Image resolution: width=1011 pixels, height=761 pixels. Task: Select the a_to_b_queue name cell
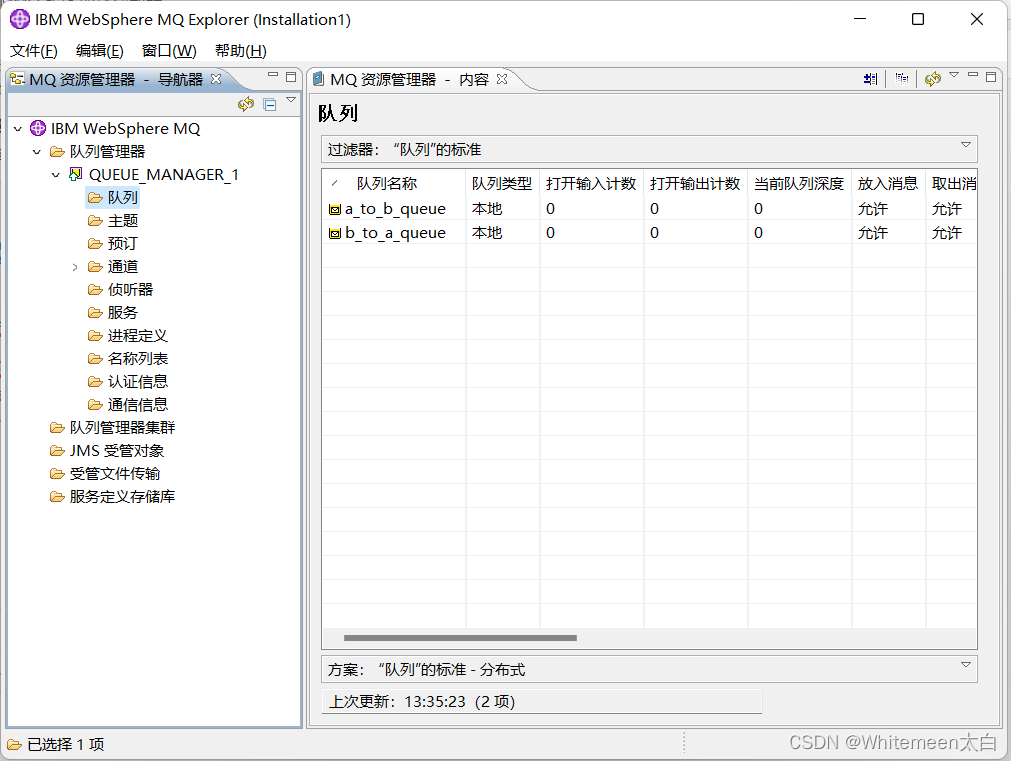click(395, 209)
